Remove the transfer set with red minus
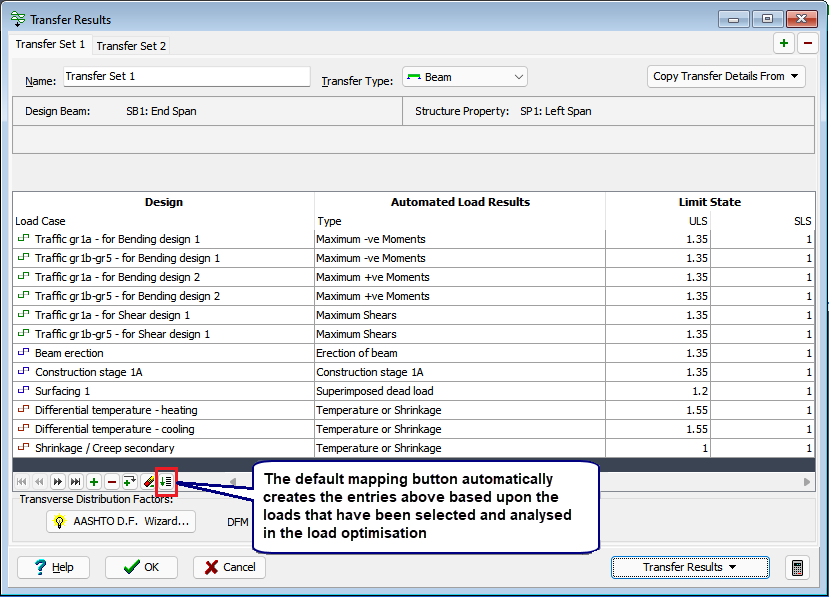Screen dimensions: 829x597 (808, 43)
